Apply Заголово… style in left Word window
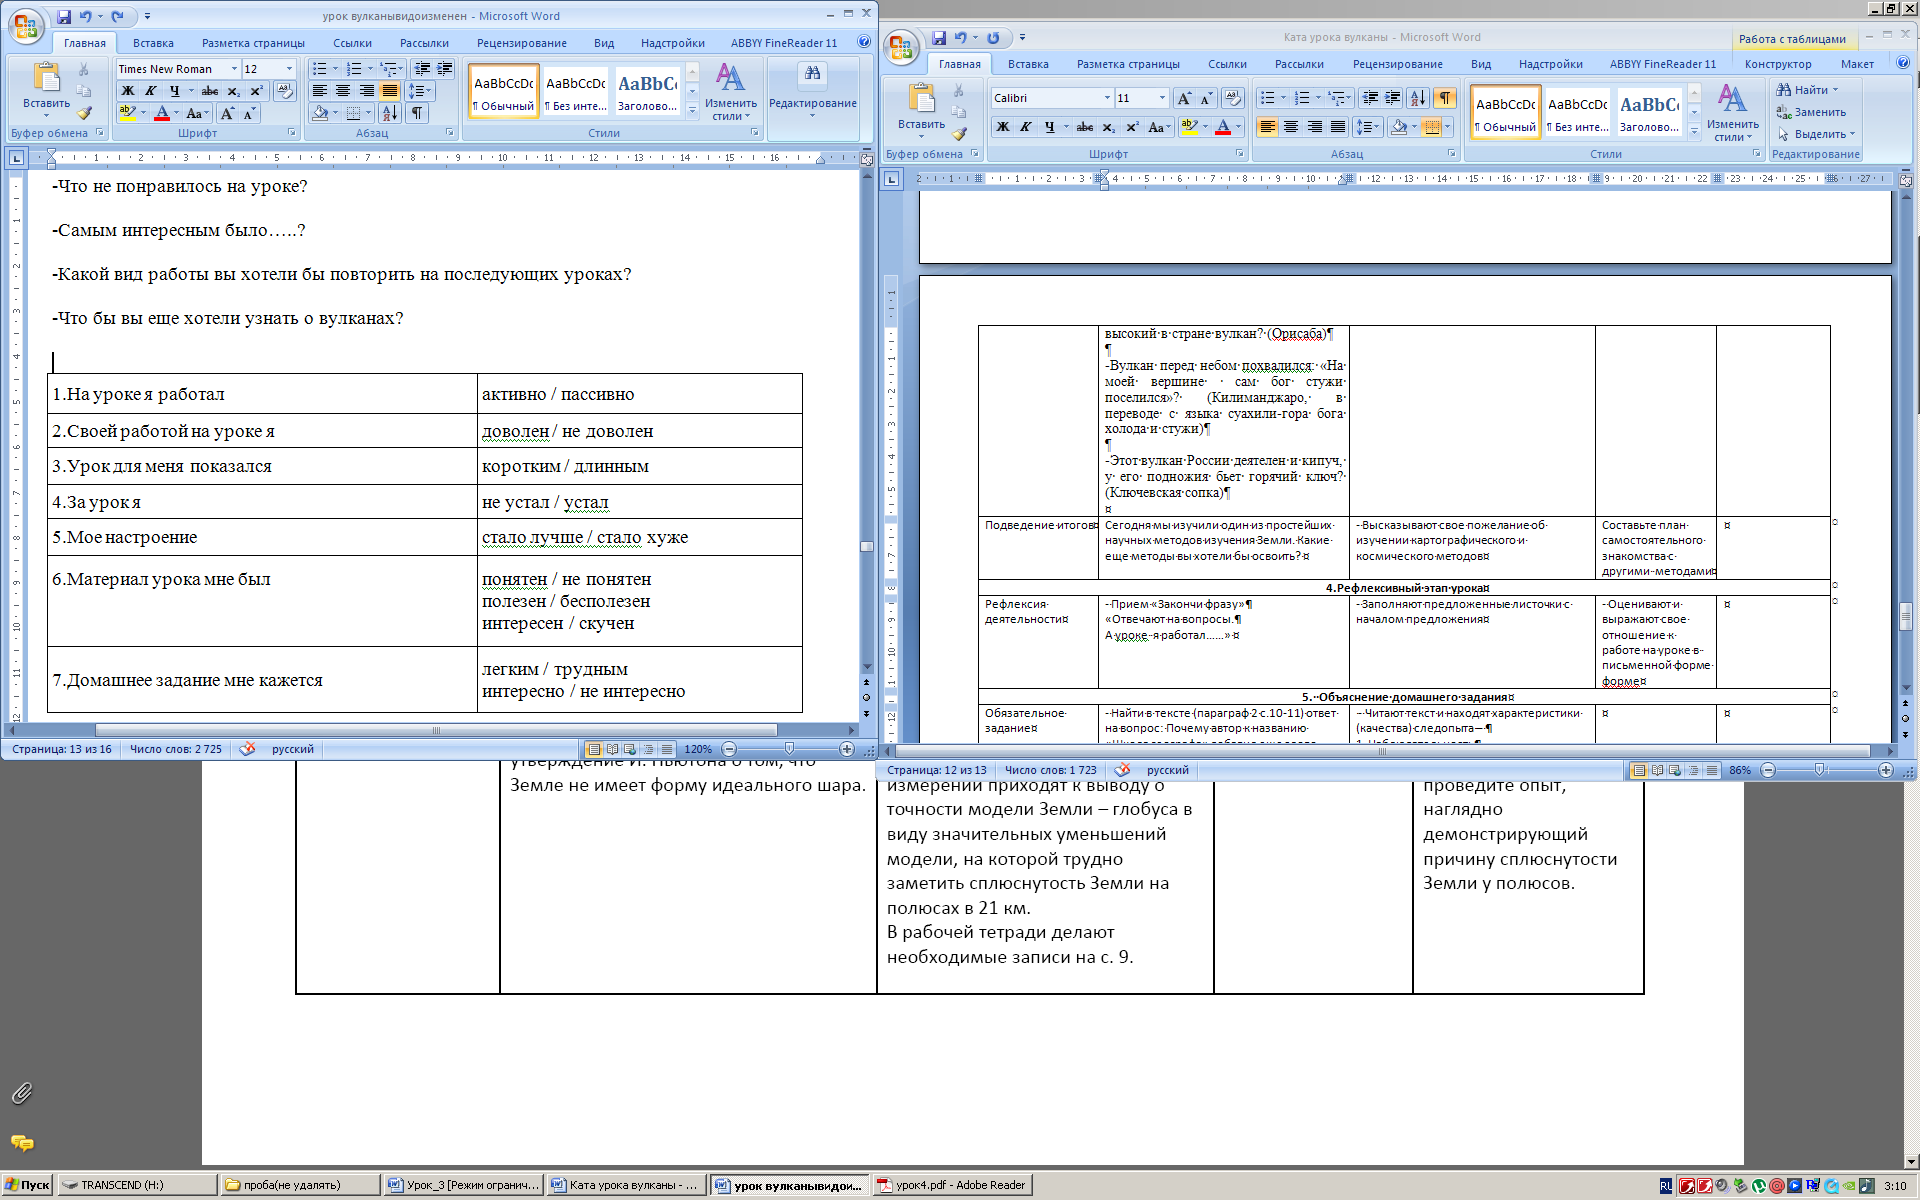Screen dimensions: 1920x1200 [x=647, y=91]
